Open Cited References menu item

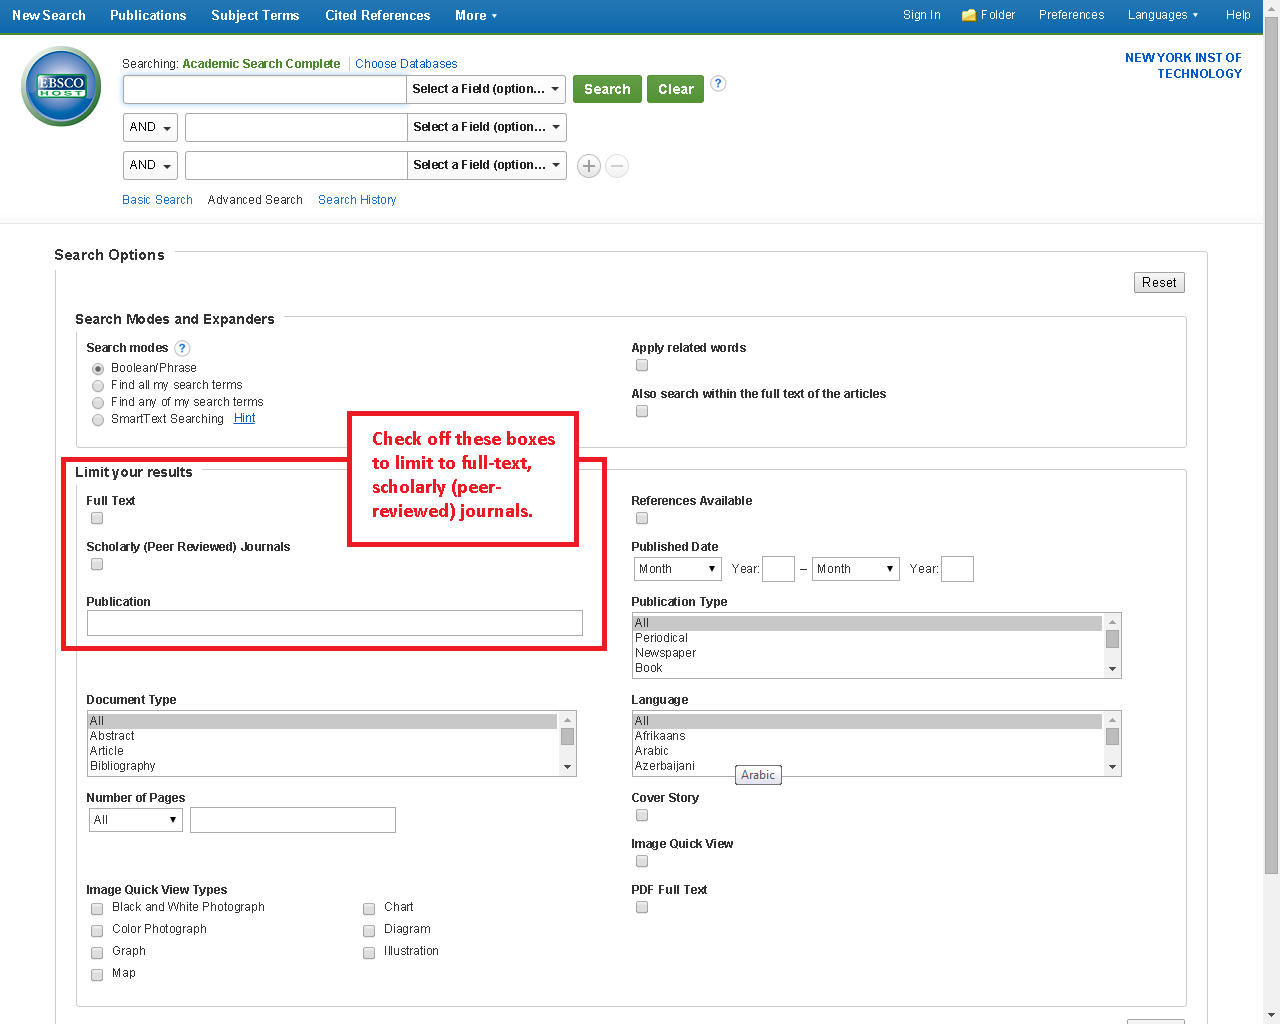tap(378, 15)
